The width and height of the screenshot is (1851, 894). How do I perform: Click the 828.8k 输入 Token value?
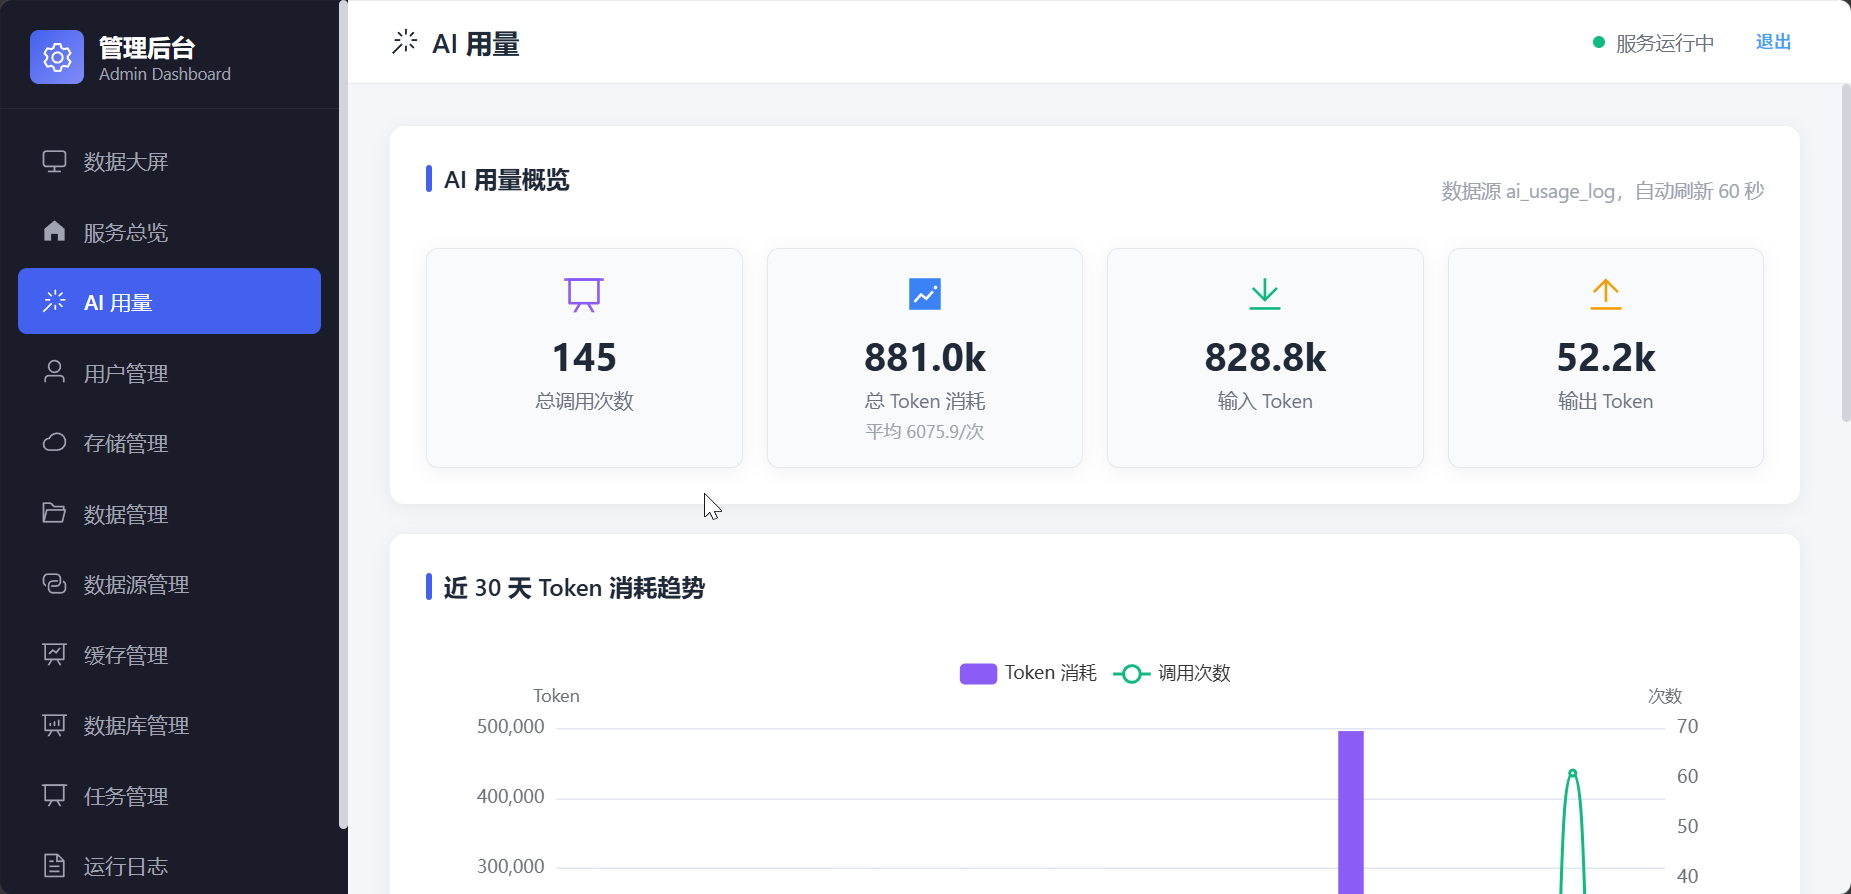(1265, 357)
